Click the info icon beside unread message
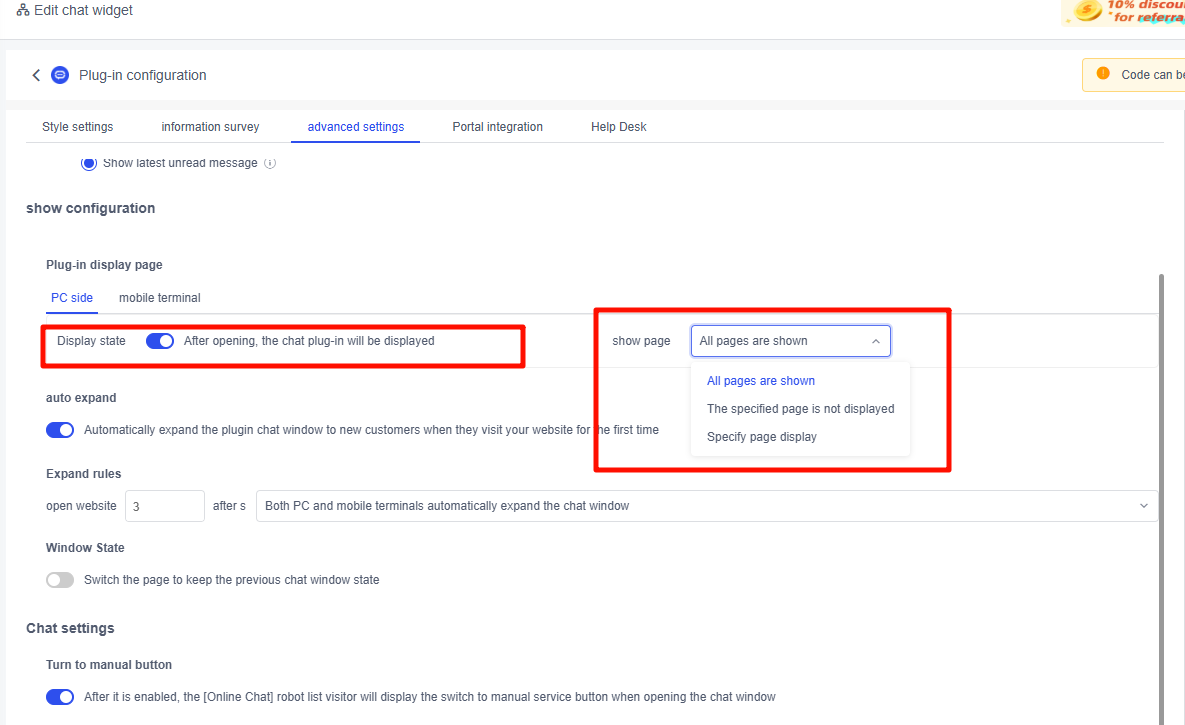 [270, 163]
